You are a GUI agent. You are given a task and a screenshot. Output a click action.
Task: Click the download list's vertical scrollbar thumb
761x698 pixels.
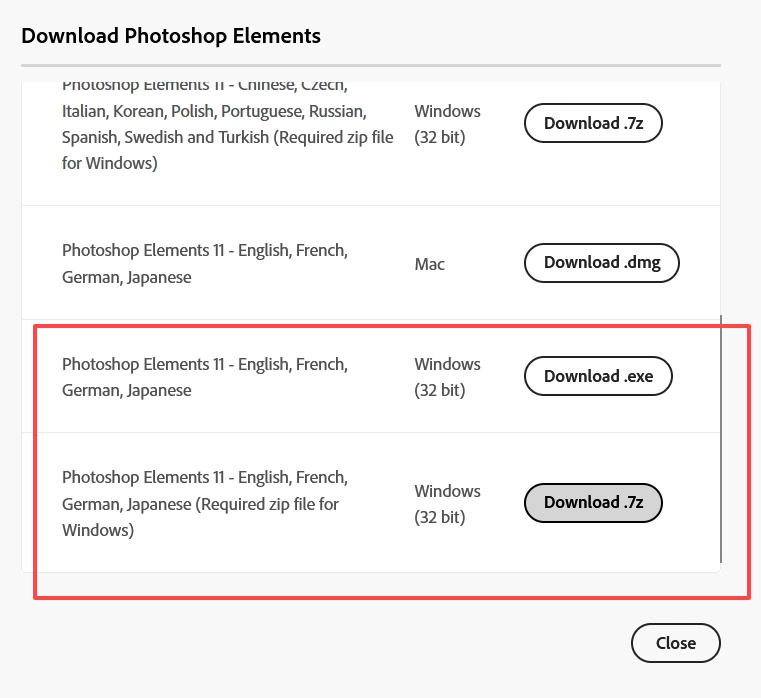721,439
